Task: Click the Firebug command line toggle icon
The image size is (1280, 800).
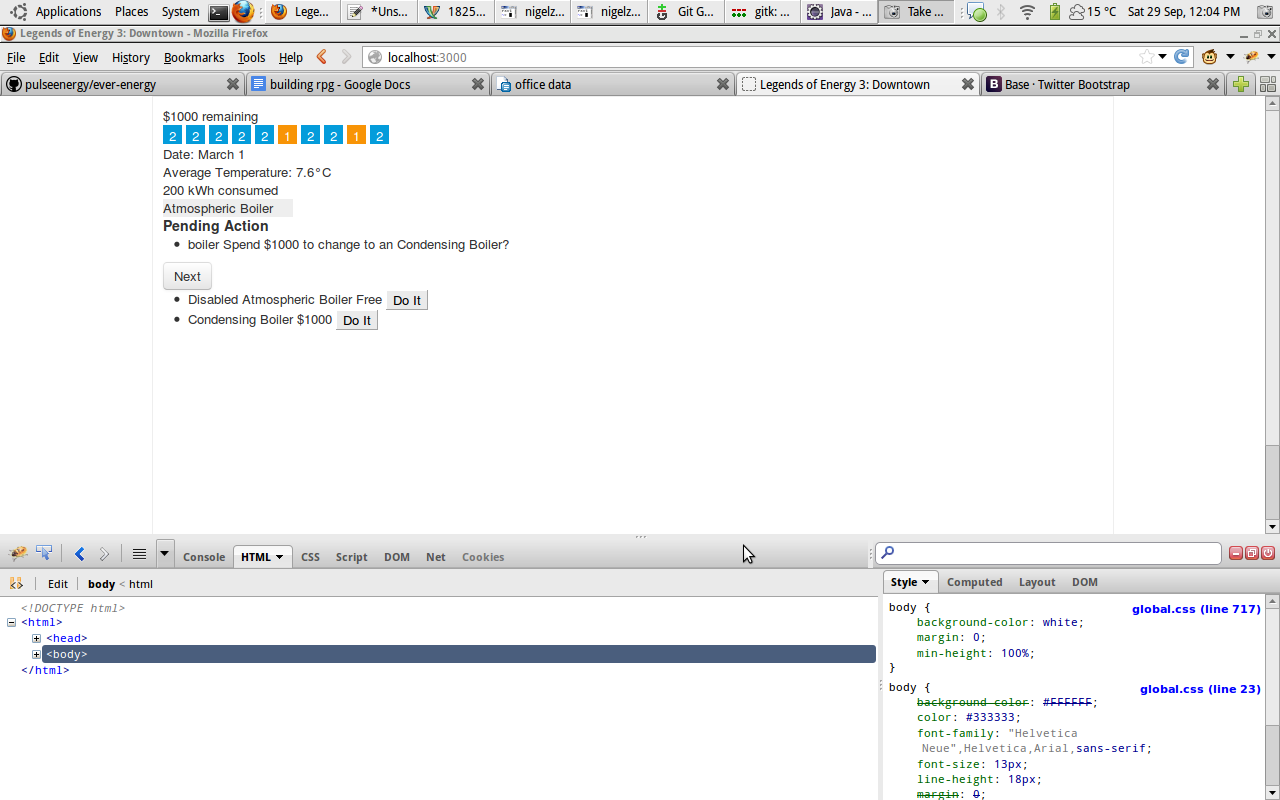Action: (139, 554)
